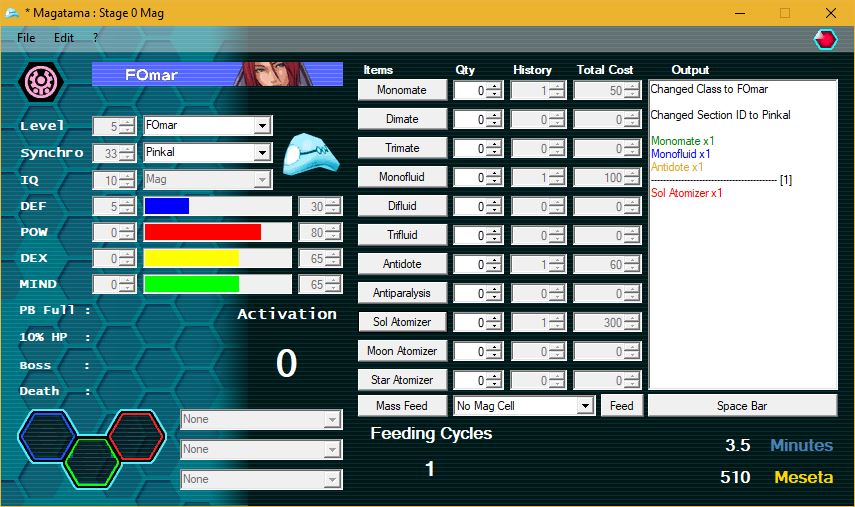855x507 pixels.
Task: Click the green photon blast hexagon slot
Action: pyautogui.click(x=92, y=462)
